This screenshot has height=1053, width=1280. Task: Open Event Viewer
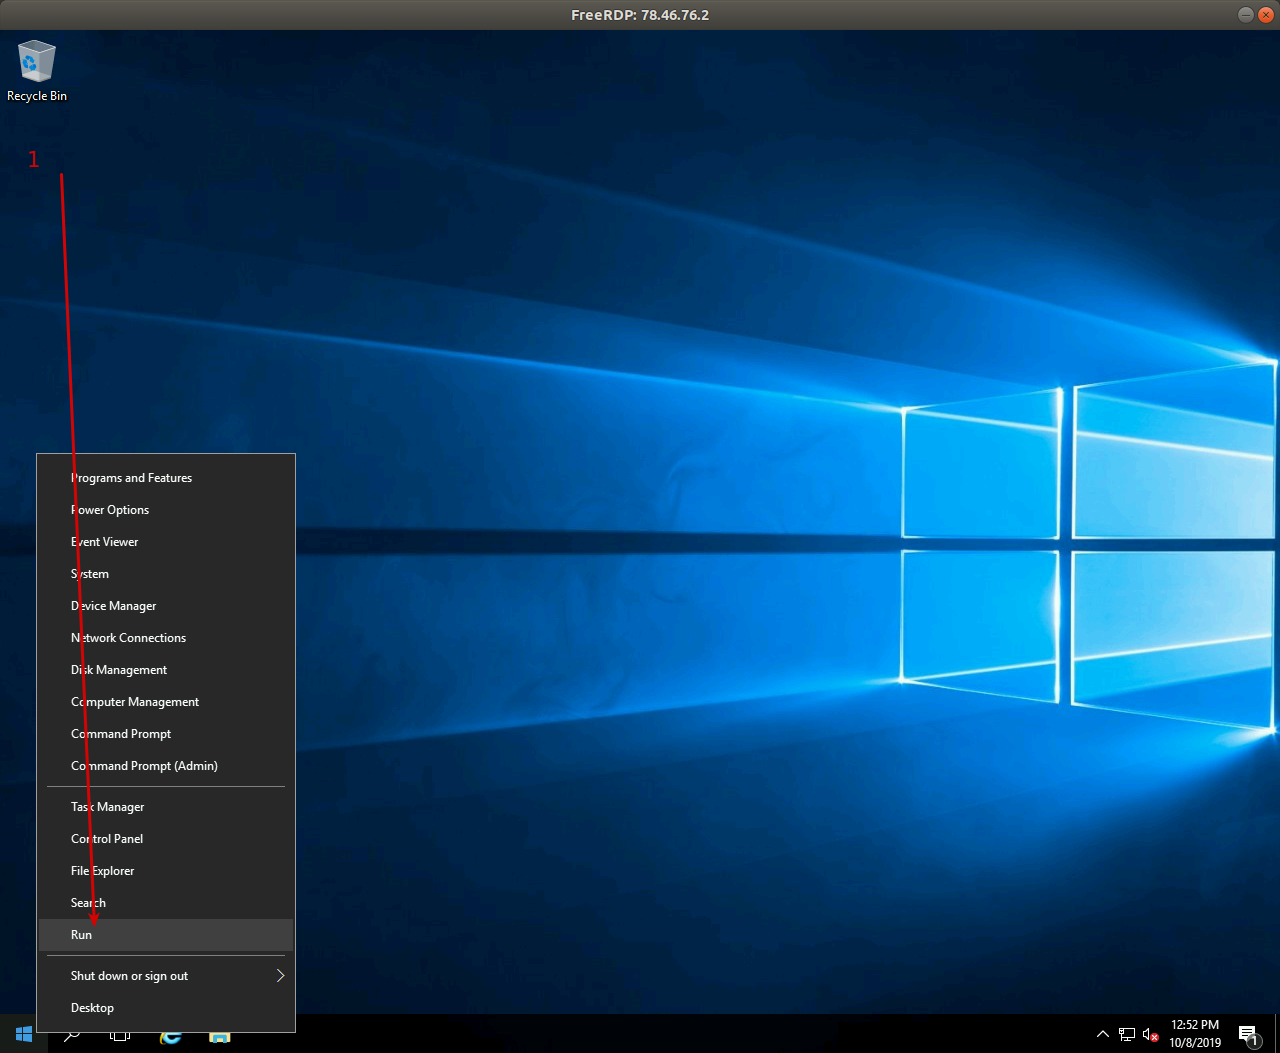click(x=166, y=542)
